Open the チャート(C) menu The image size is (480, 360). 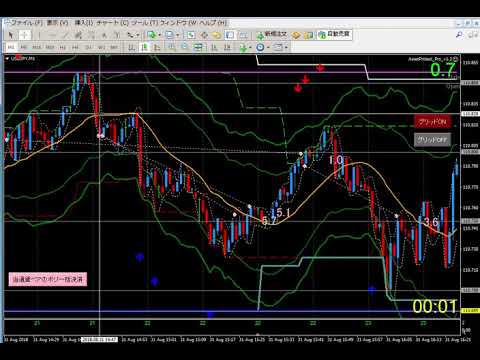[112, 23]
